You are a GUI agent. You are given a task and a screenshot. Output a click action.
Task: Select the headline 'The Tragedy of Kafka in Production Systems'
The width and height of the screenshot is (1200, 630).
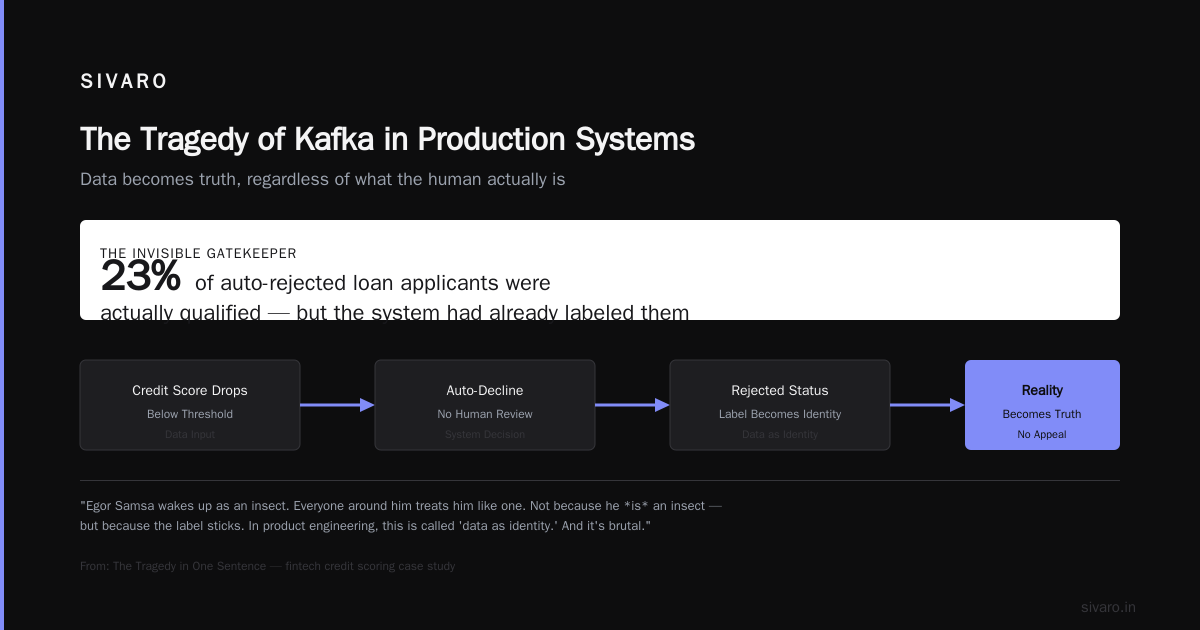[387, 139]
